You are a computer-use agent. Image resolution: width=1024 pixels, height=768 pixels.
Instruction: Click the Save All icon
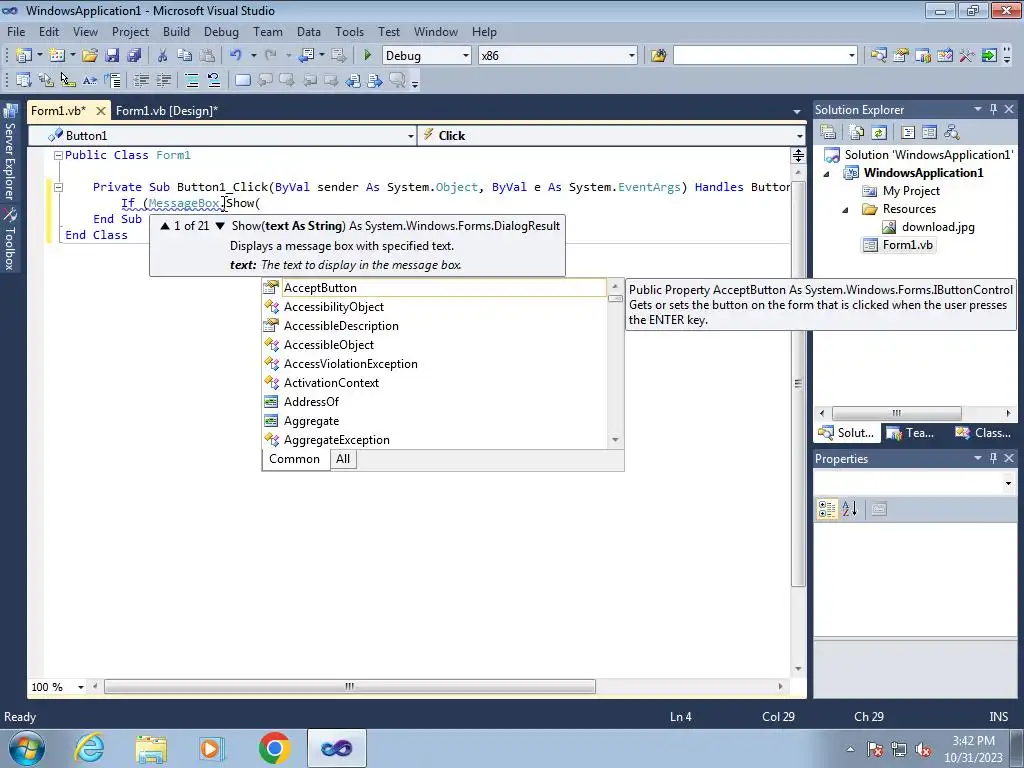coord(134,56)
